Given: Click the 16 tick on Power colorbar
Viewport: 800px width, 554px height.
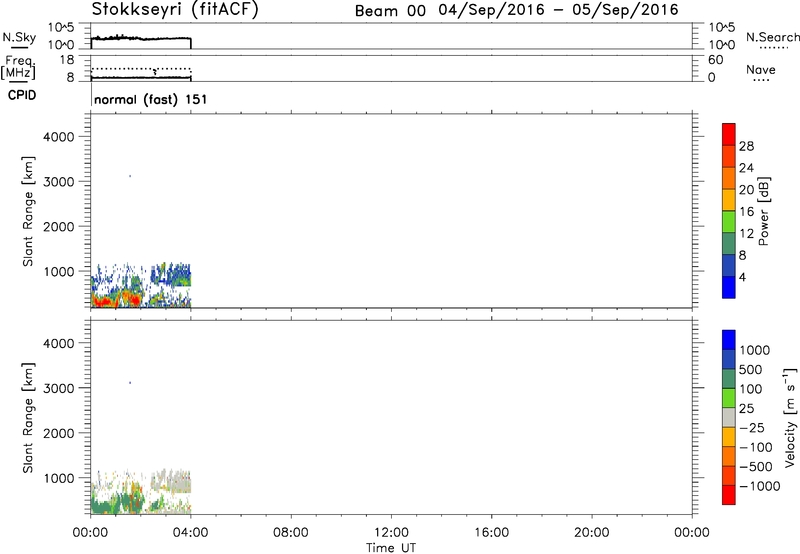Looking at the screenshot, I should pyautogui.click(x=746, y=212).
